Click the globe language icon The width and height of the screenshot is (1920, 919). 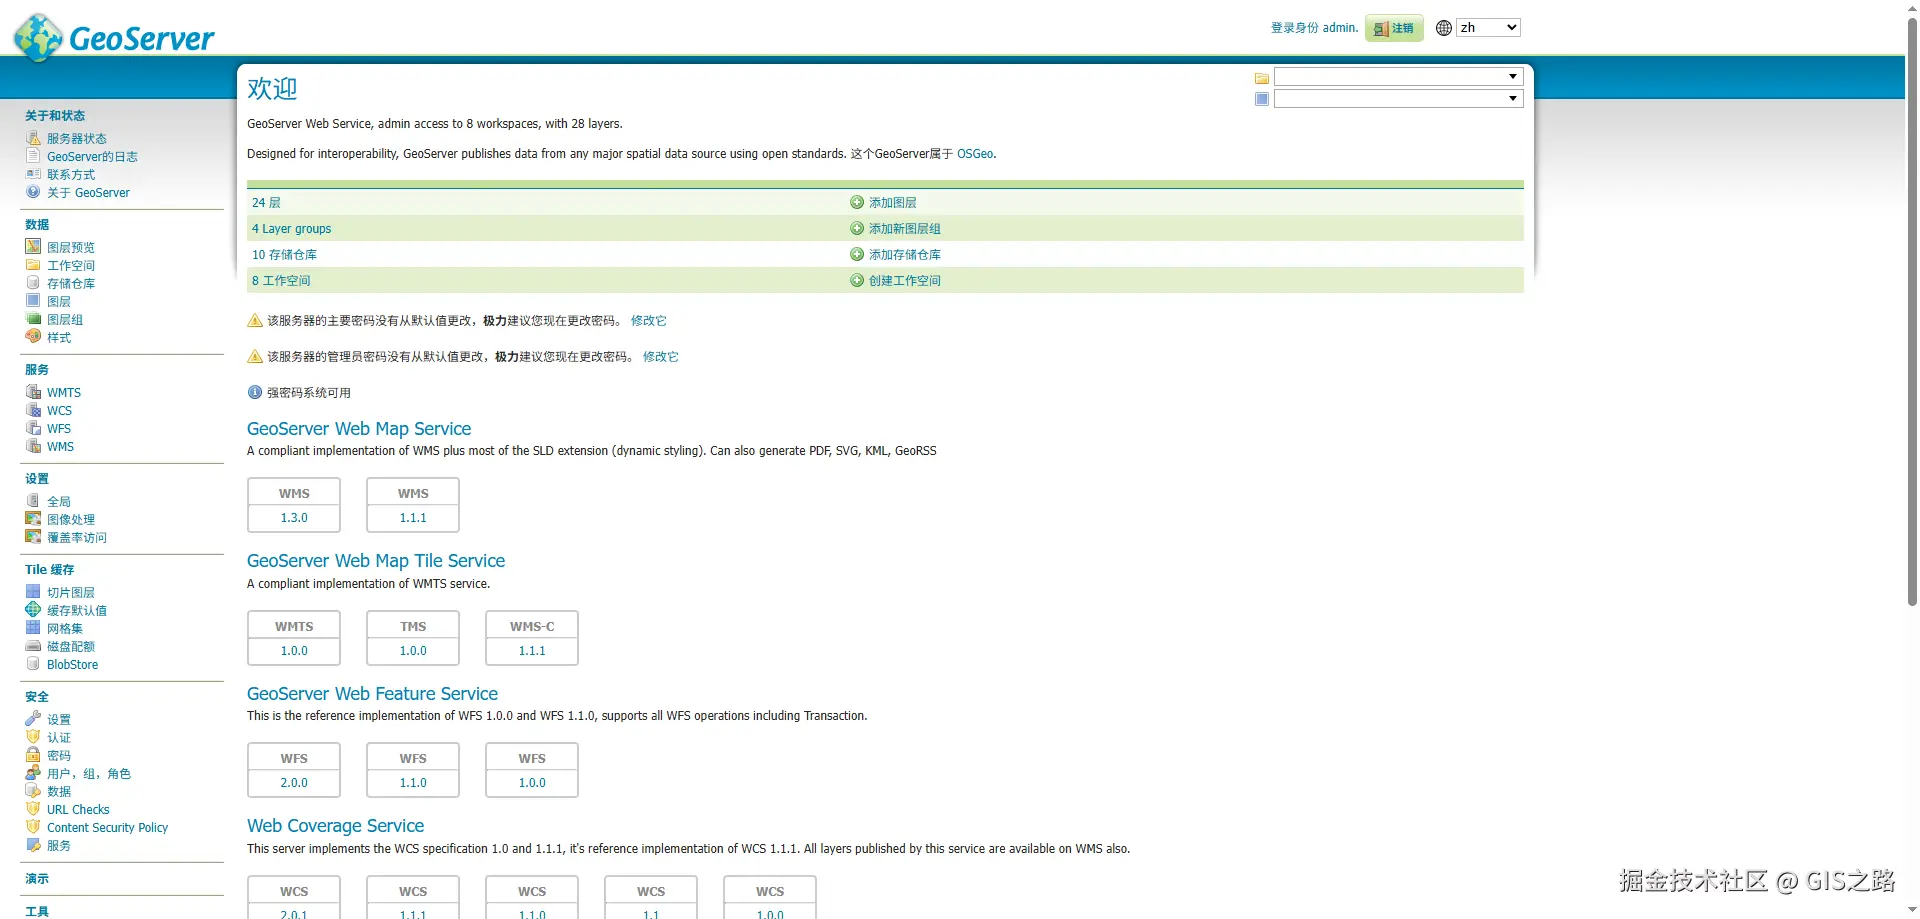(x=1444, y=28)
